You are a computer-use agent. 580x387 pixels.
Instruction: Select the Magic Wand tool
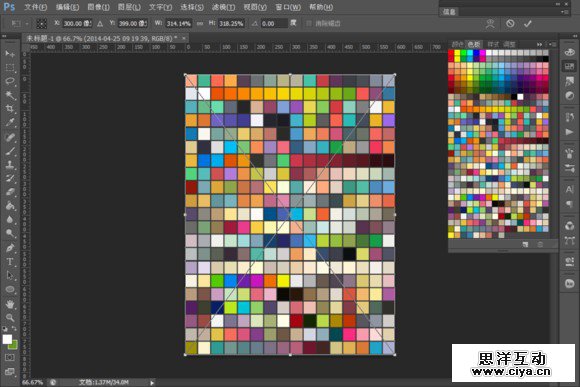click(10, 95)
